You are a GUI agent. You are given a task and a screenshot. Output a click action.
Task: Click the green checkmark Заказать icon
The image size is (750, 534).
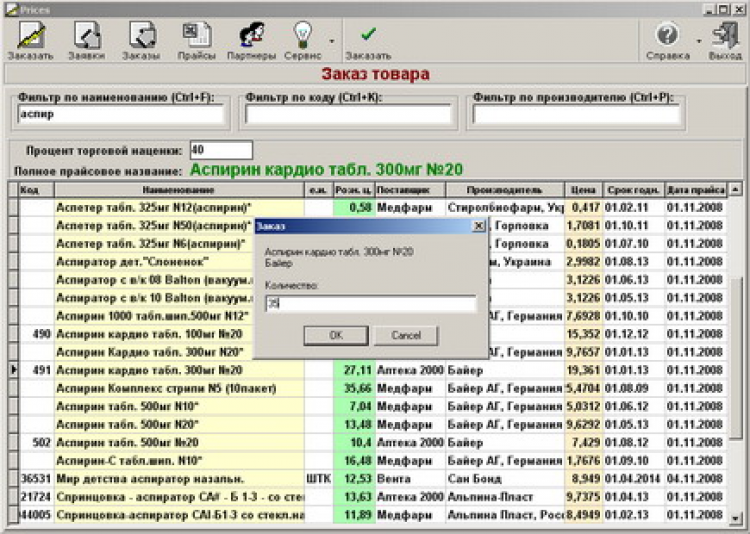tap(368, 36)
